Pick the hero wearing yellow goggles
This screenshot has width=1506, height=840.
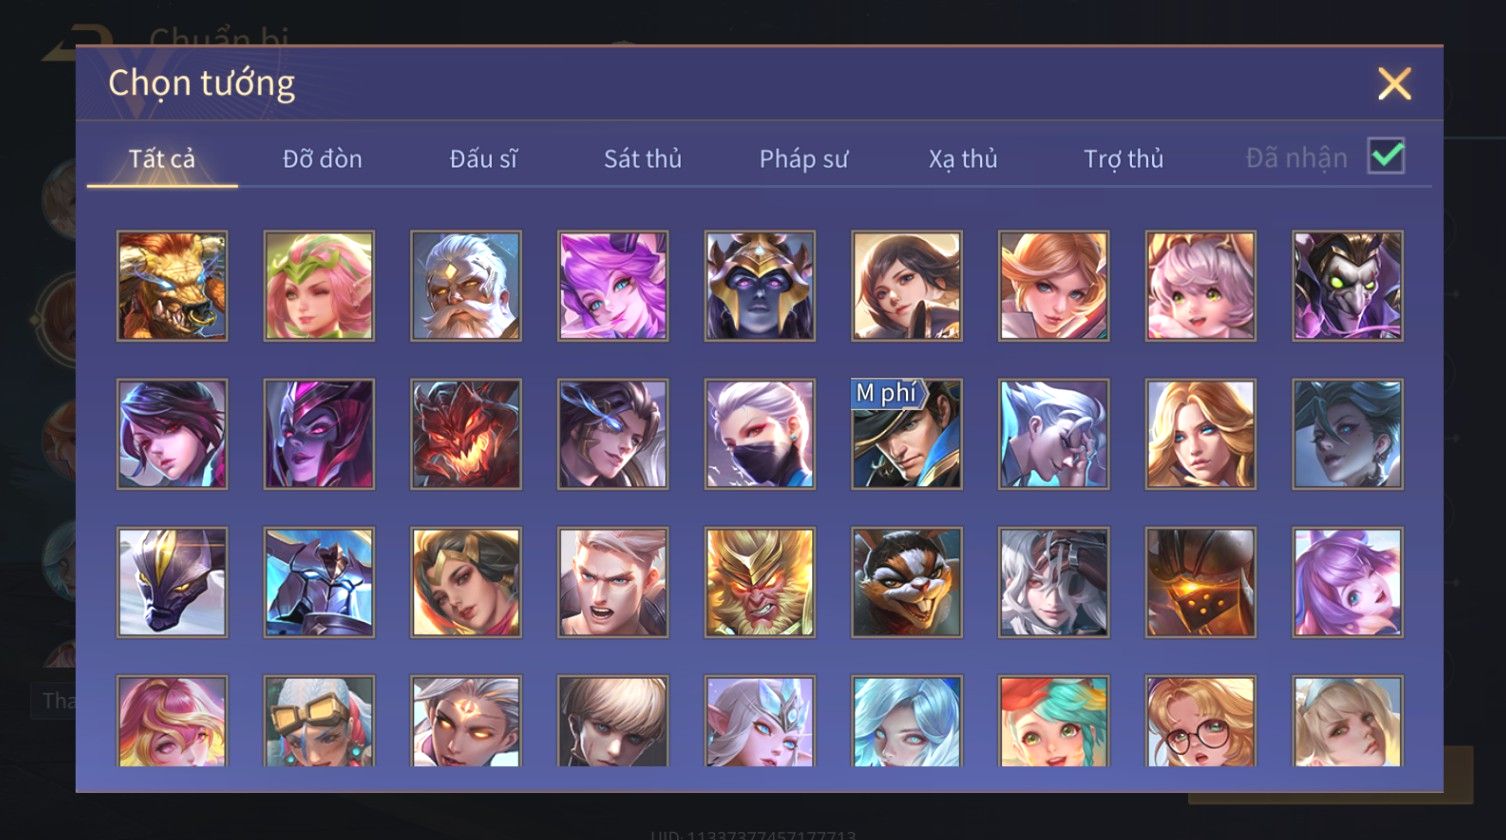tap(319, 721)
